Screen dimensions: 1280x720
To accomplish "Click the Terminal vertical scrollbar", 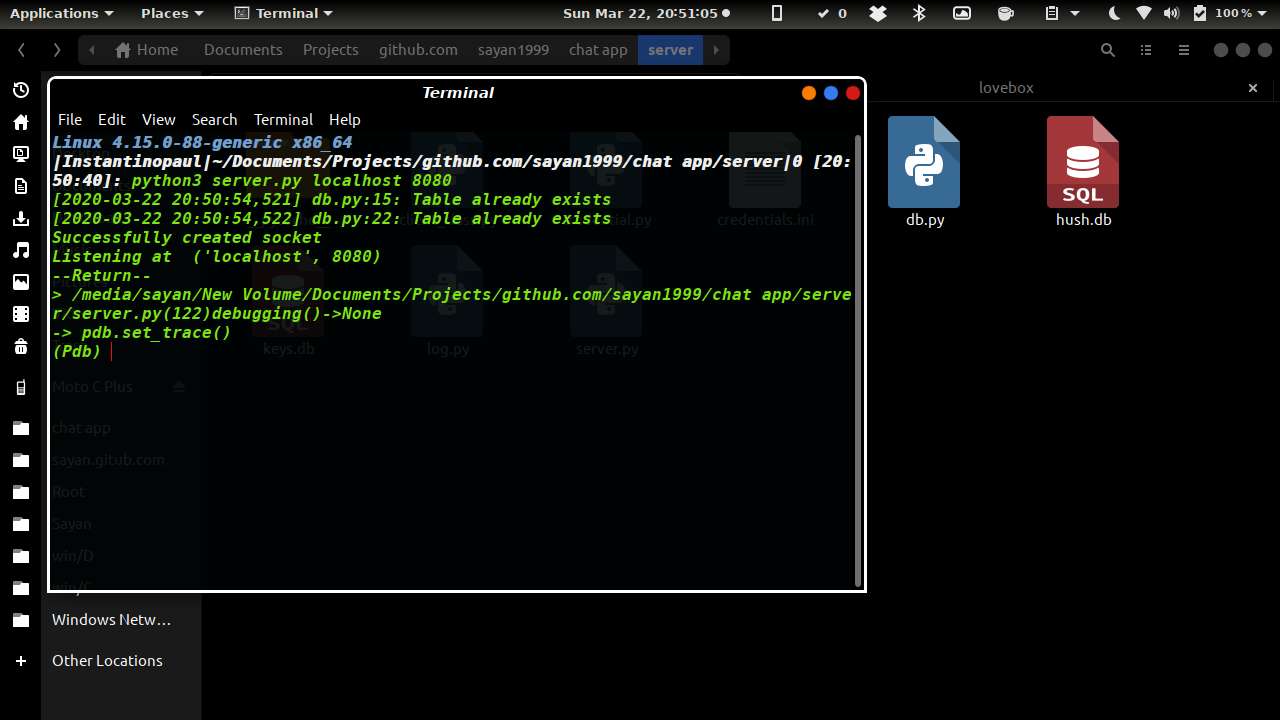I will point(858,360).
